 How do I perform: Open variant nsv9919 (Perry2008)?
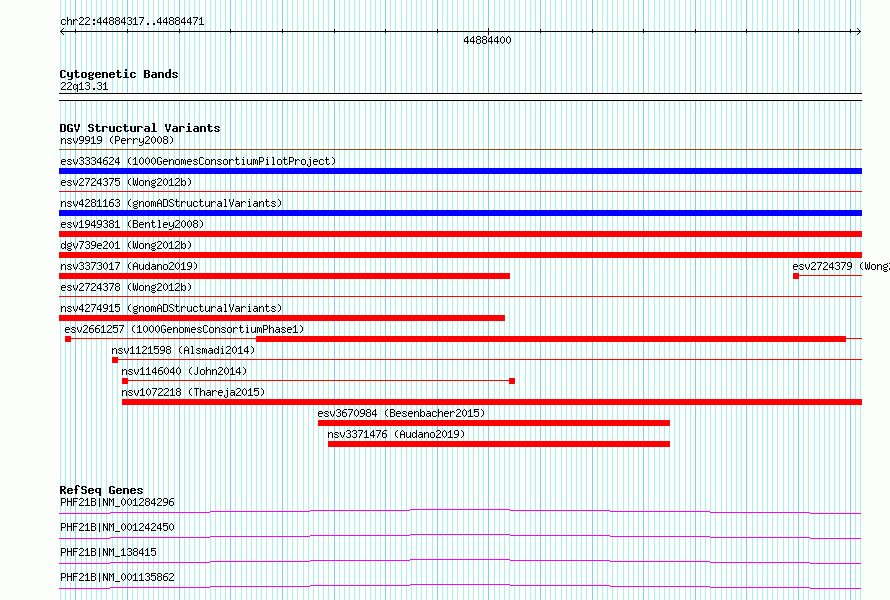coord(117,140)
